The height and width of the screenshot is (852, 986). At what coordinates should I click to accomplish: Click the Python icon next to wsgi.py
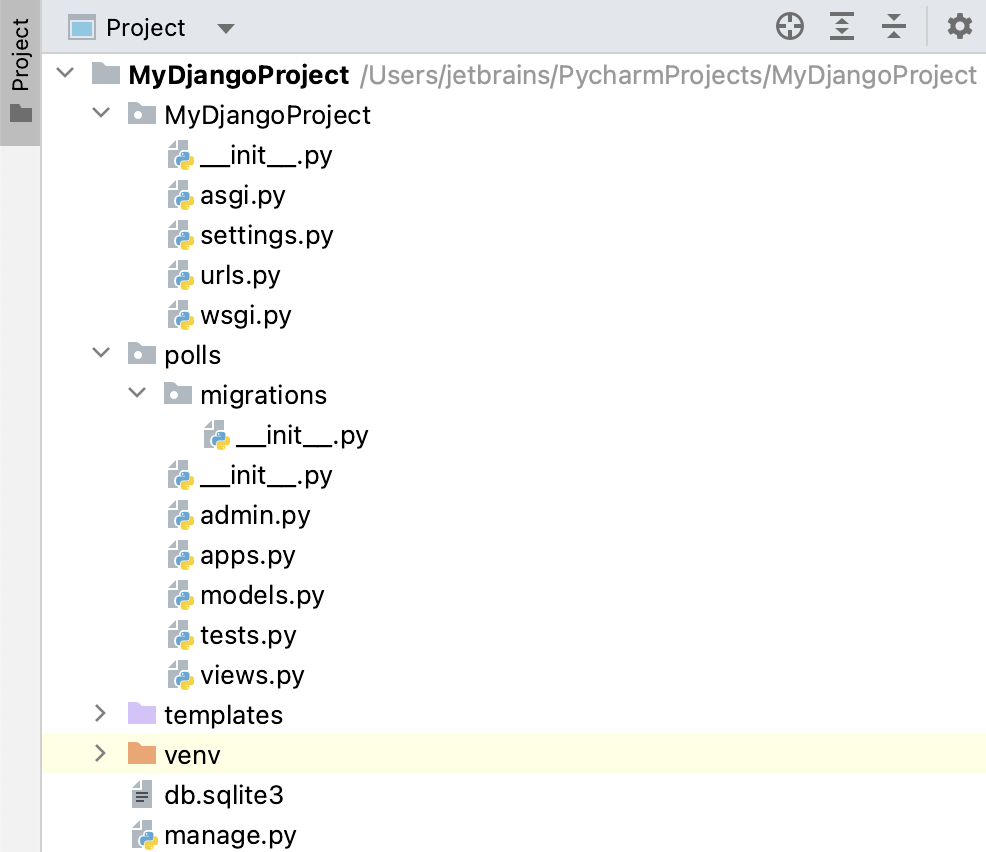(x=181, y=315)
